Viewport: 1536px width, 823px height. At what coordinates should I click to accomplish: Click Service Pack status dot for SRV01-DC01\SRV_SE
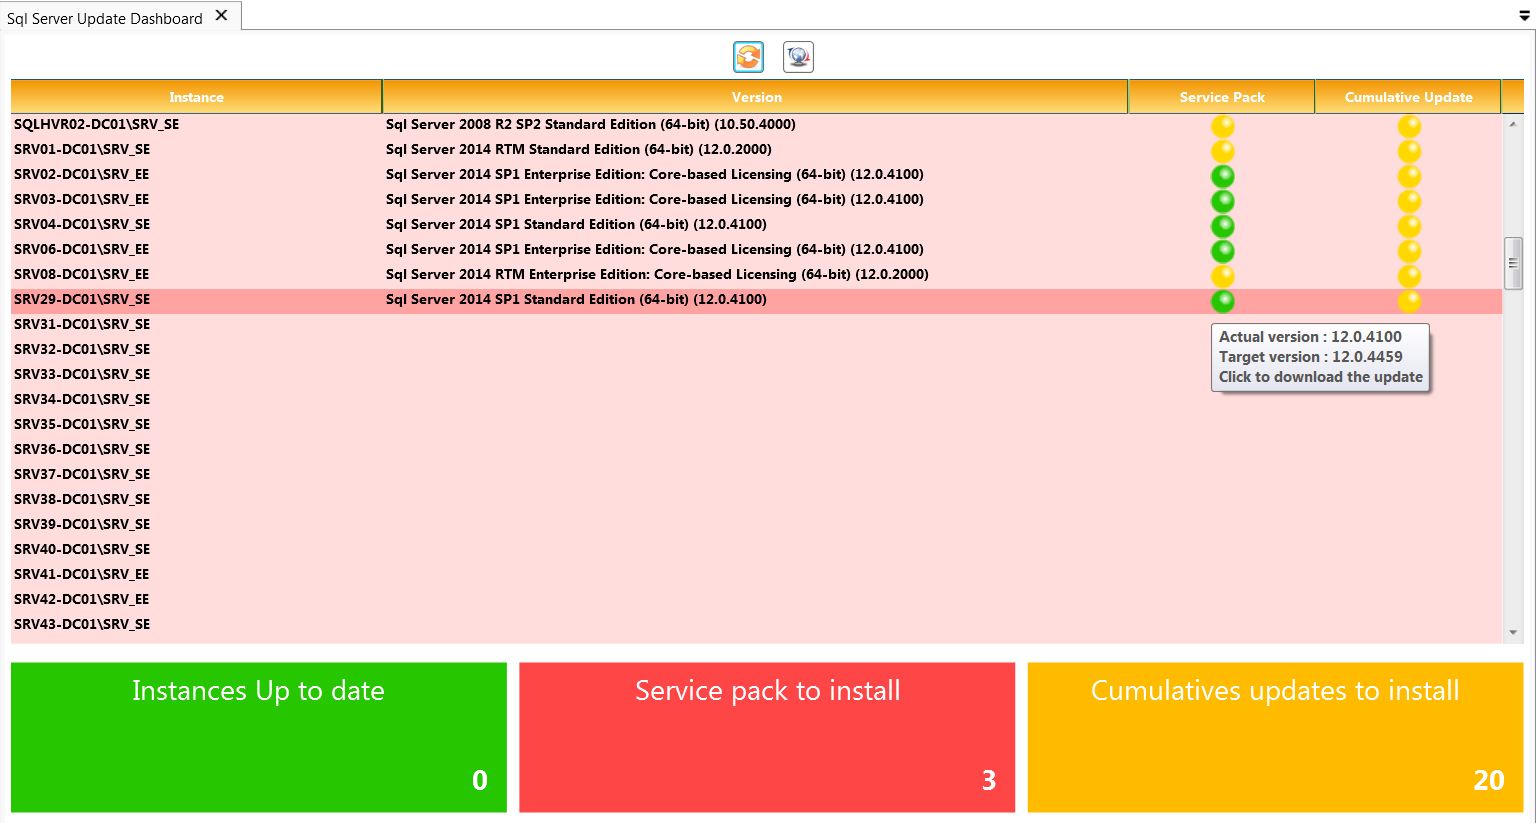click(1222, 151)
